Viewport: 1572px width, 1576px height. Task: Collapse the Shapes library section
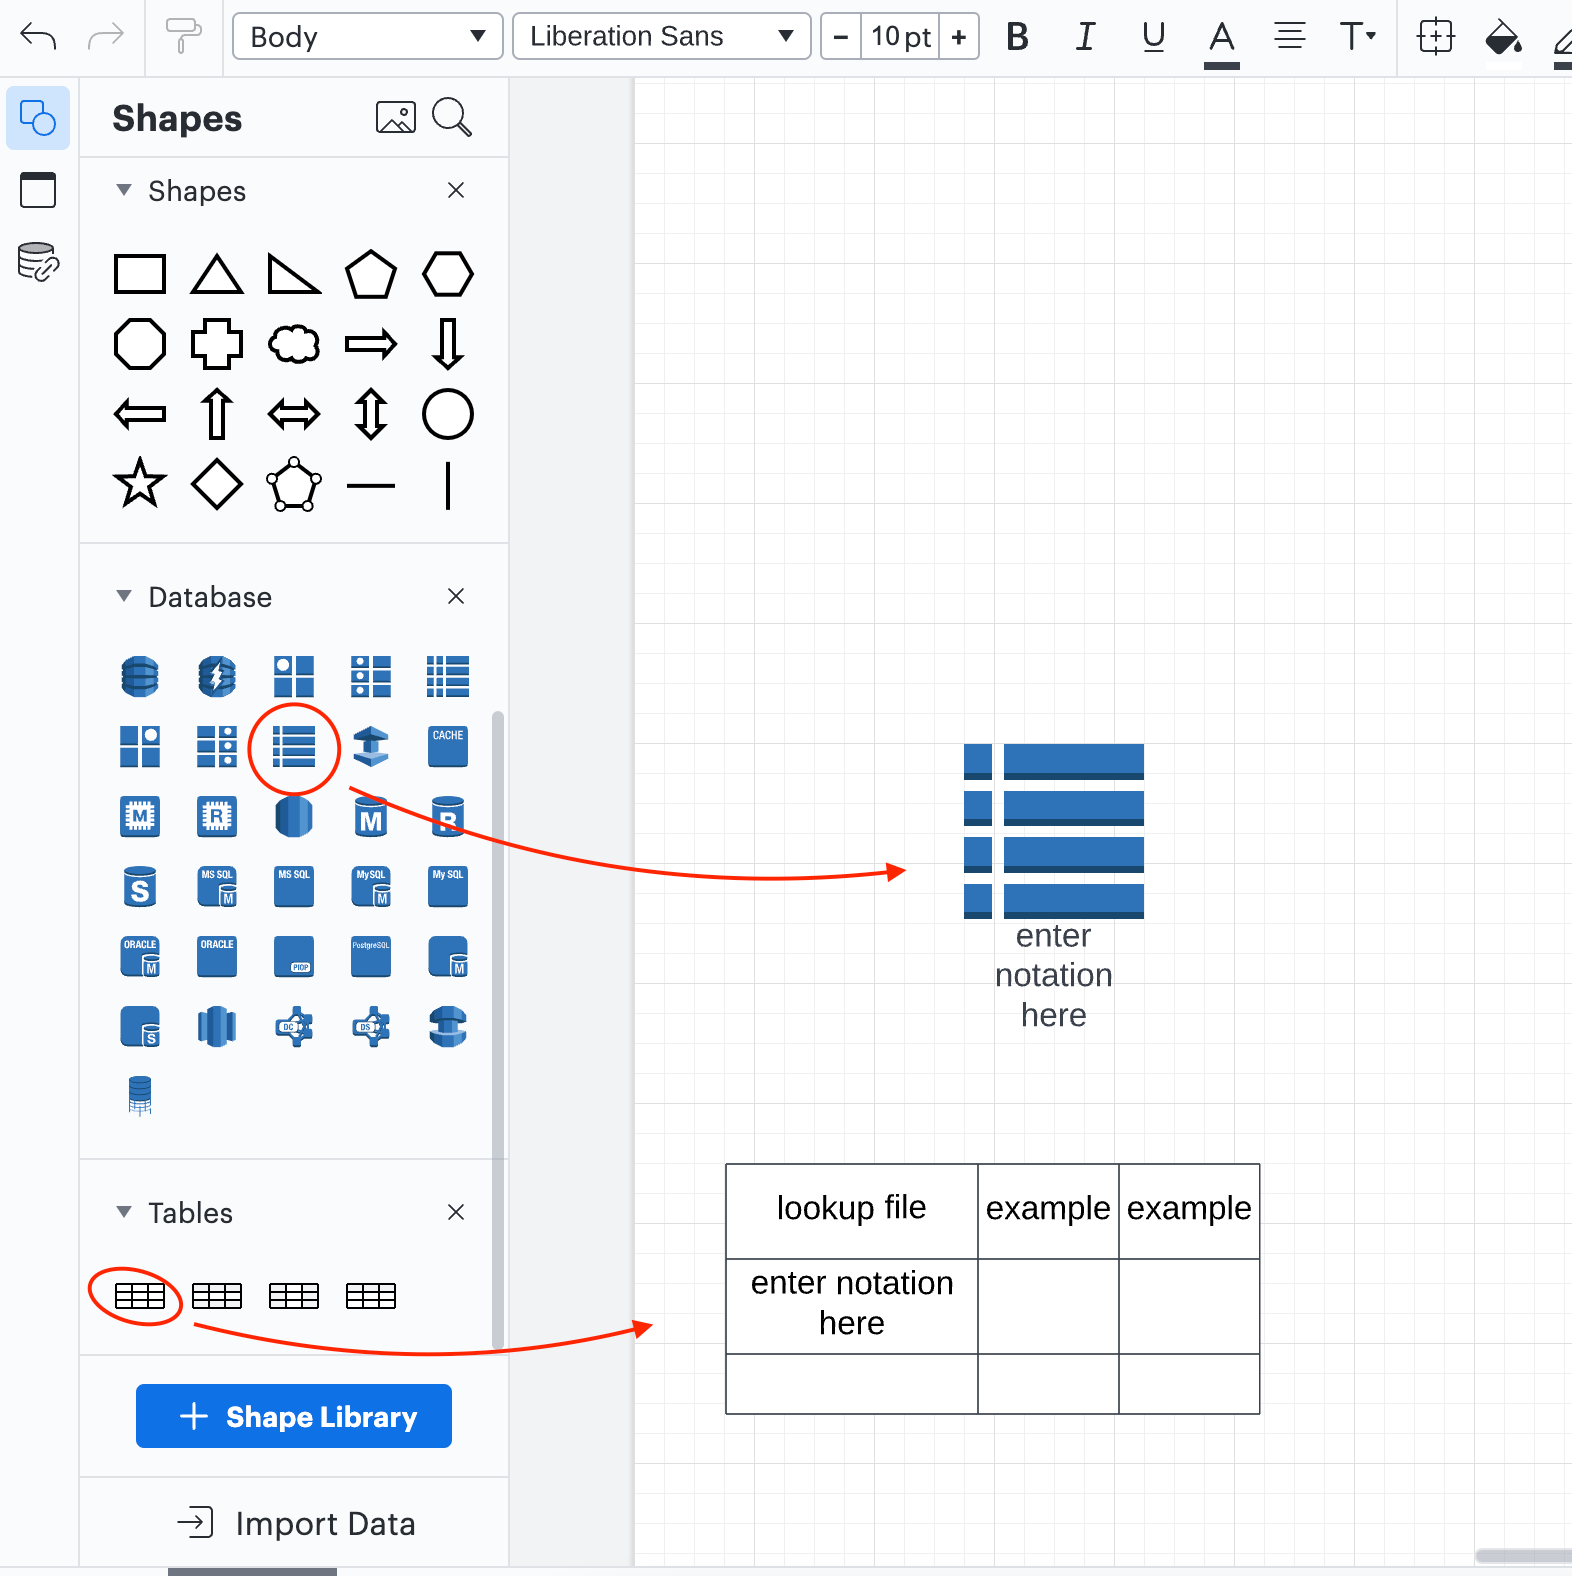124,190
